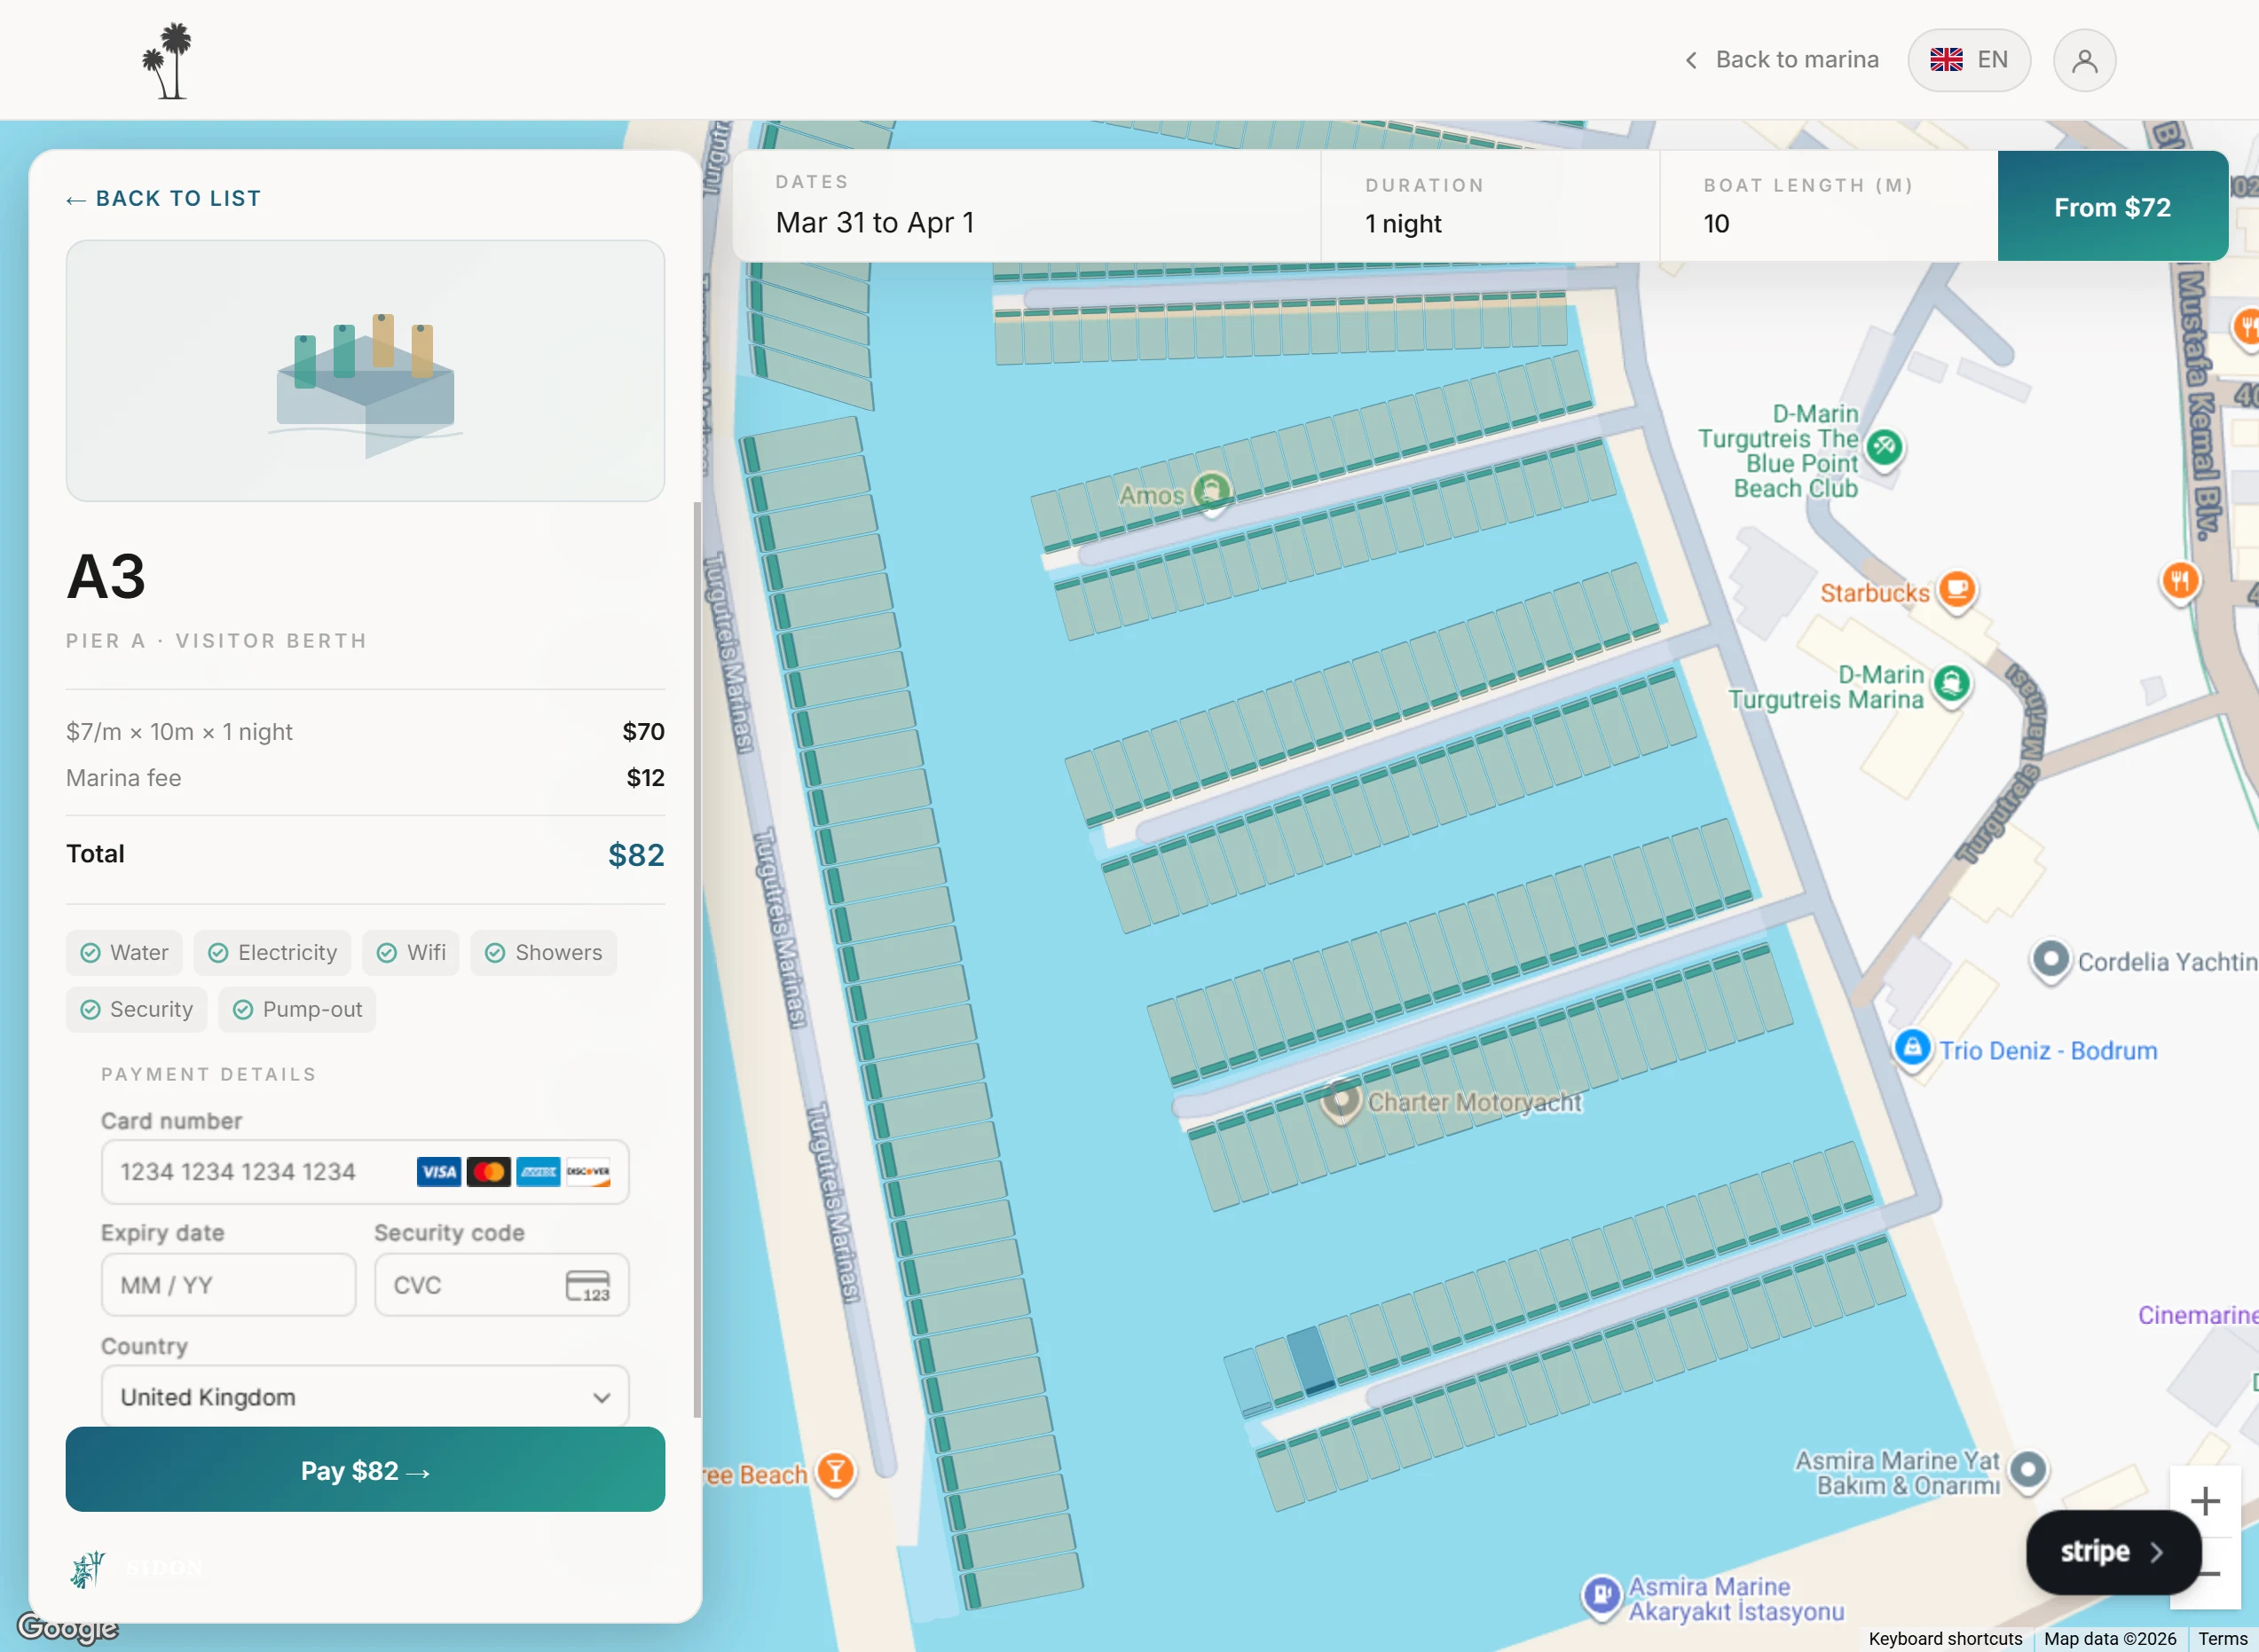2259x1652 pixels.
Task: Click the Charter Motoryacht marker
Action: (1340, 1102)
